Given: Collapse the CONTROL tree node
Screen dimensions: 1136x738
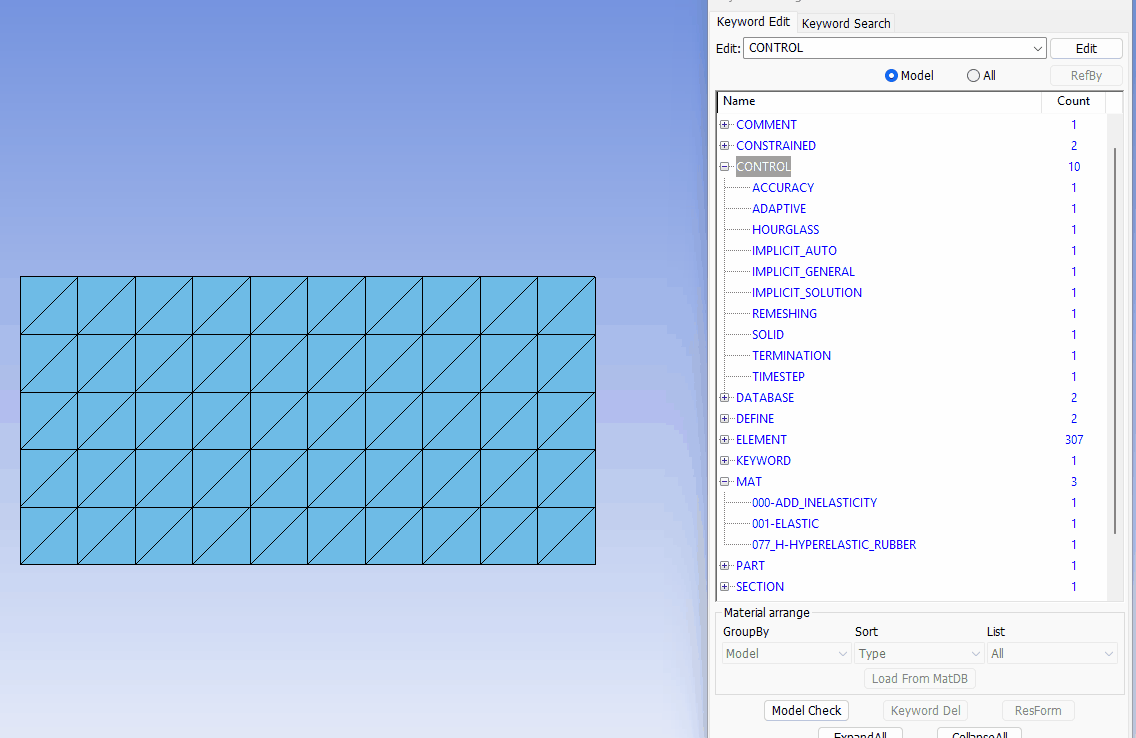Looking at the screenshot, I should coord(725,167).
